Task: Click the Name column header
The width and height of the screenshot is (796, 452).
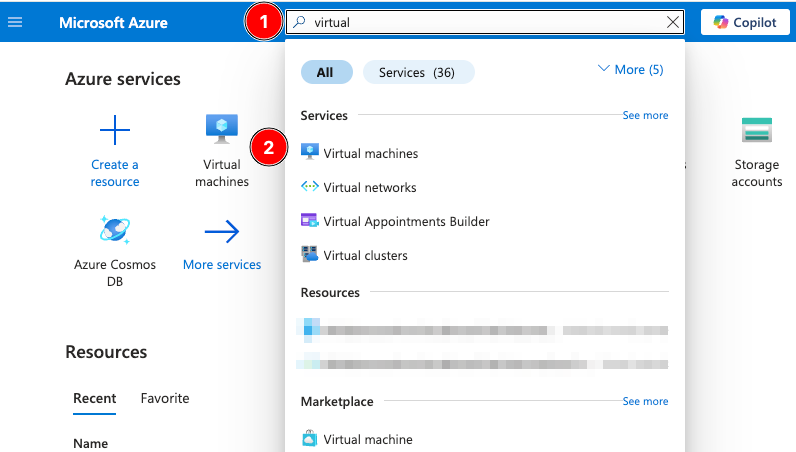Action: [x=90, y=443]
